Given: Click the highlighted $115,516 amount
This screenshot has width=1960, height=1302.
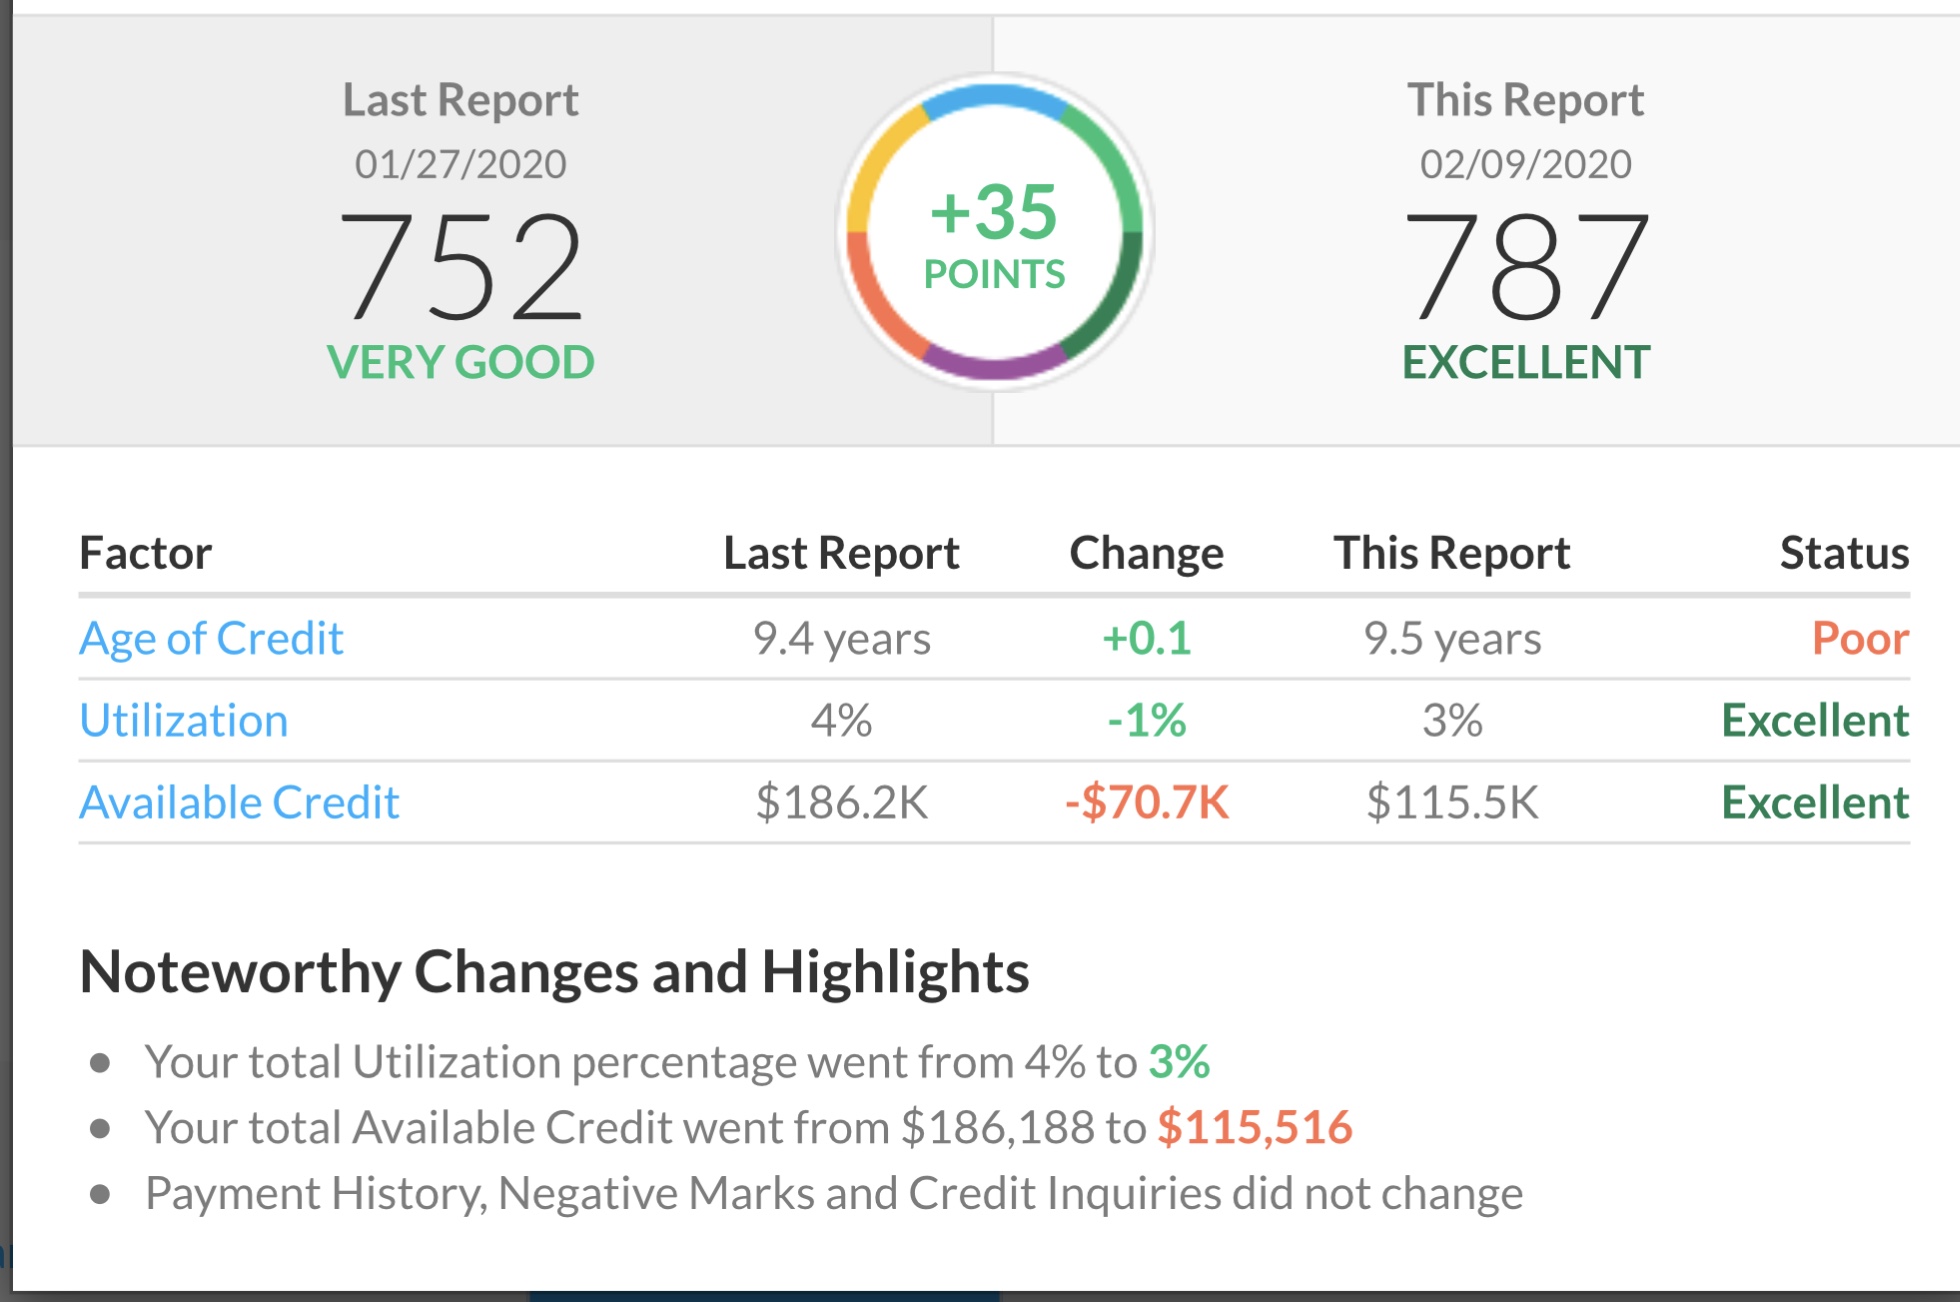Looking at the screenshot, I should [x=1254, y=1127].
